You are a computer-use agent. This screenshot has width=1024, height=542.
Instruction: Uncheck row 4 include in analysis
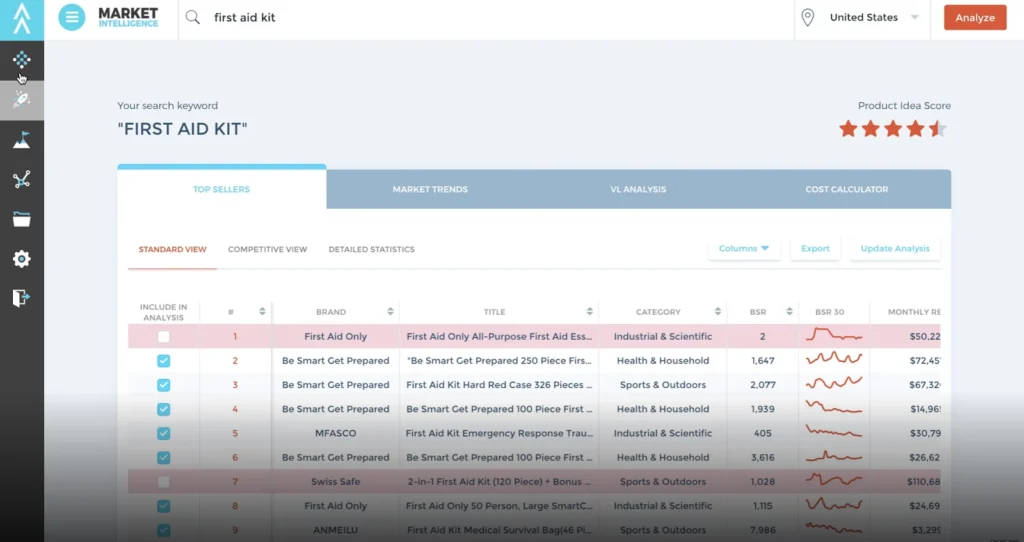(x=163, y=409)
